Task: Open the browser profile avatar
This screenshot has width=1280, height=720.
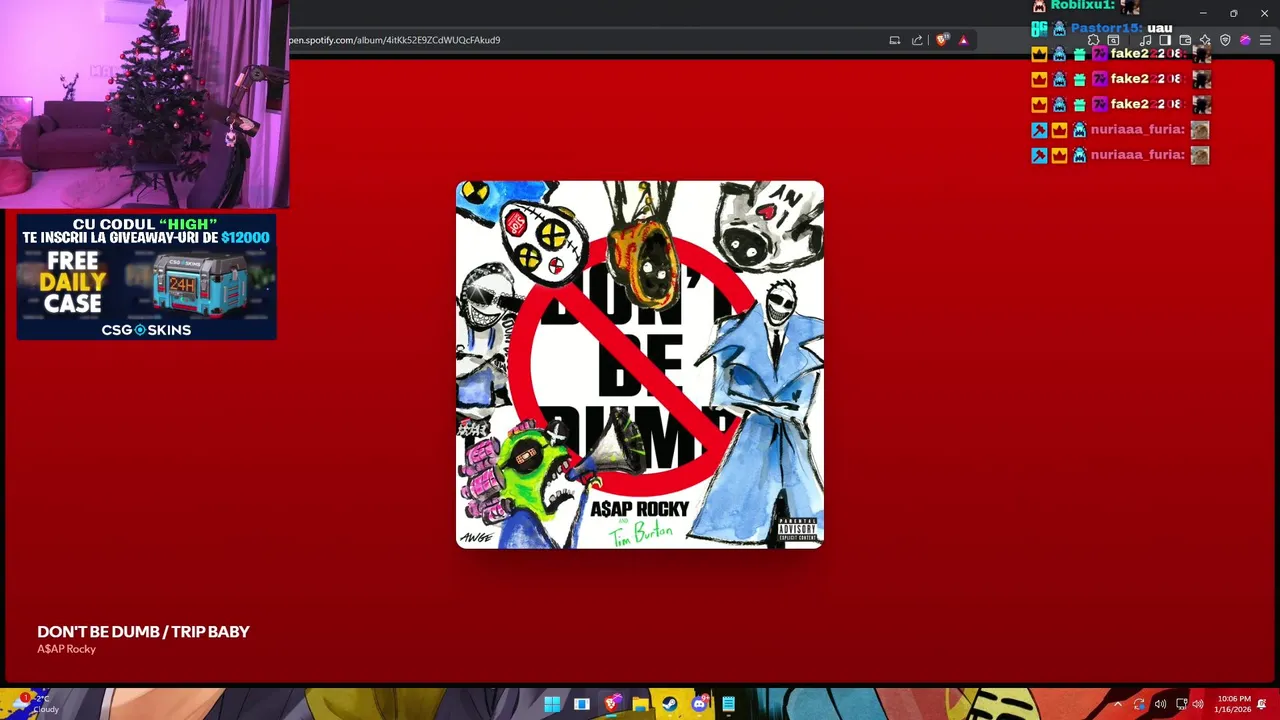Action: tap(1245, 40)
